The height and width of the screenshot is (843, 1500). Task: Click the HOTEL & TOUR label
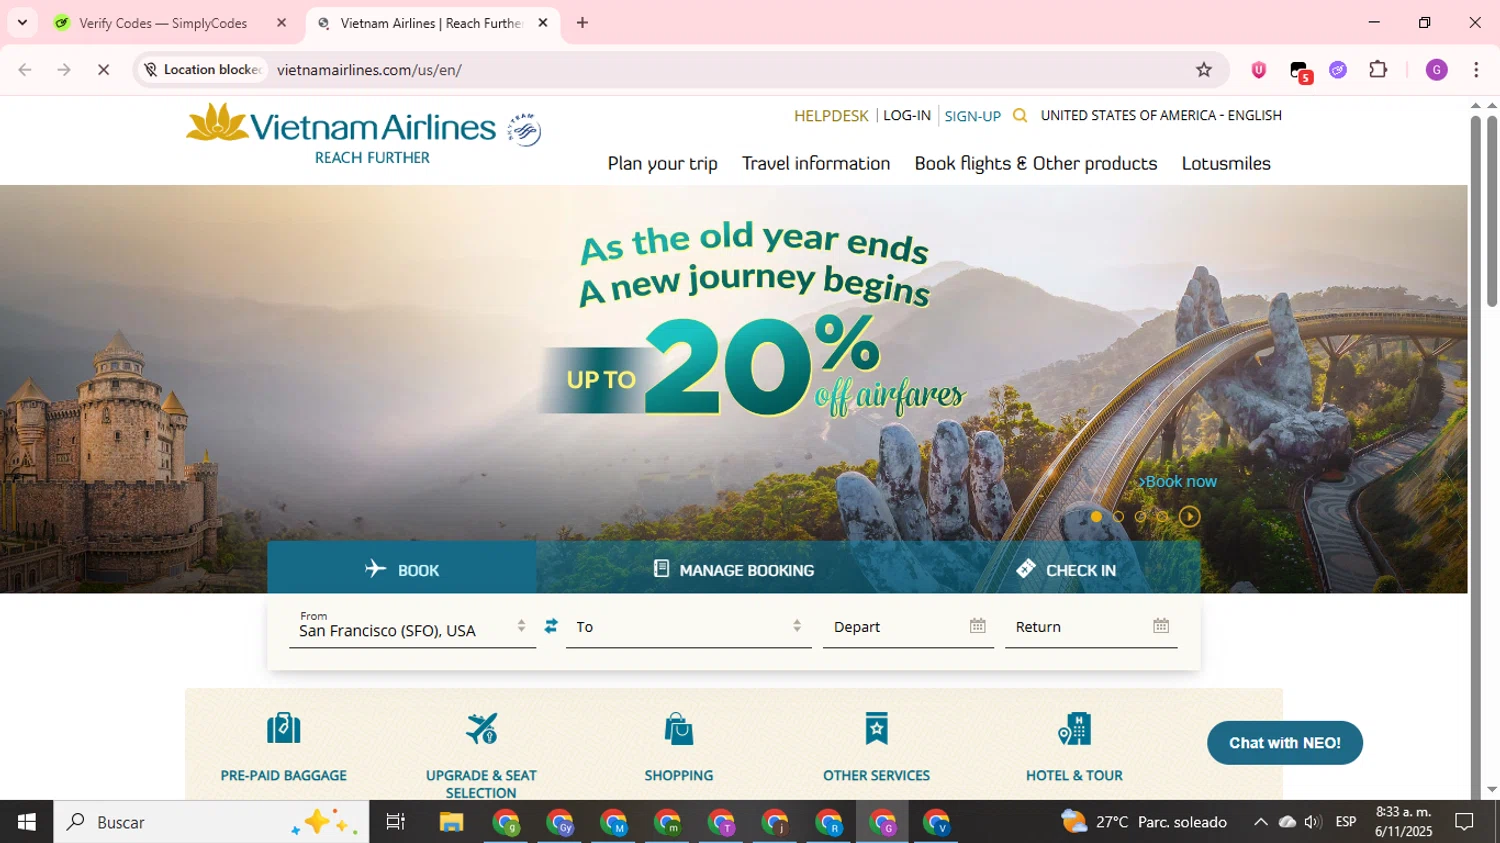tap(1074, 775)
